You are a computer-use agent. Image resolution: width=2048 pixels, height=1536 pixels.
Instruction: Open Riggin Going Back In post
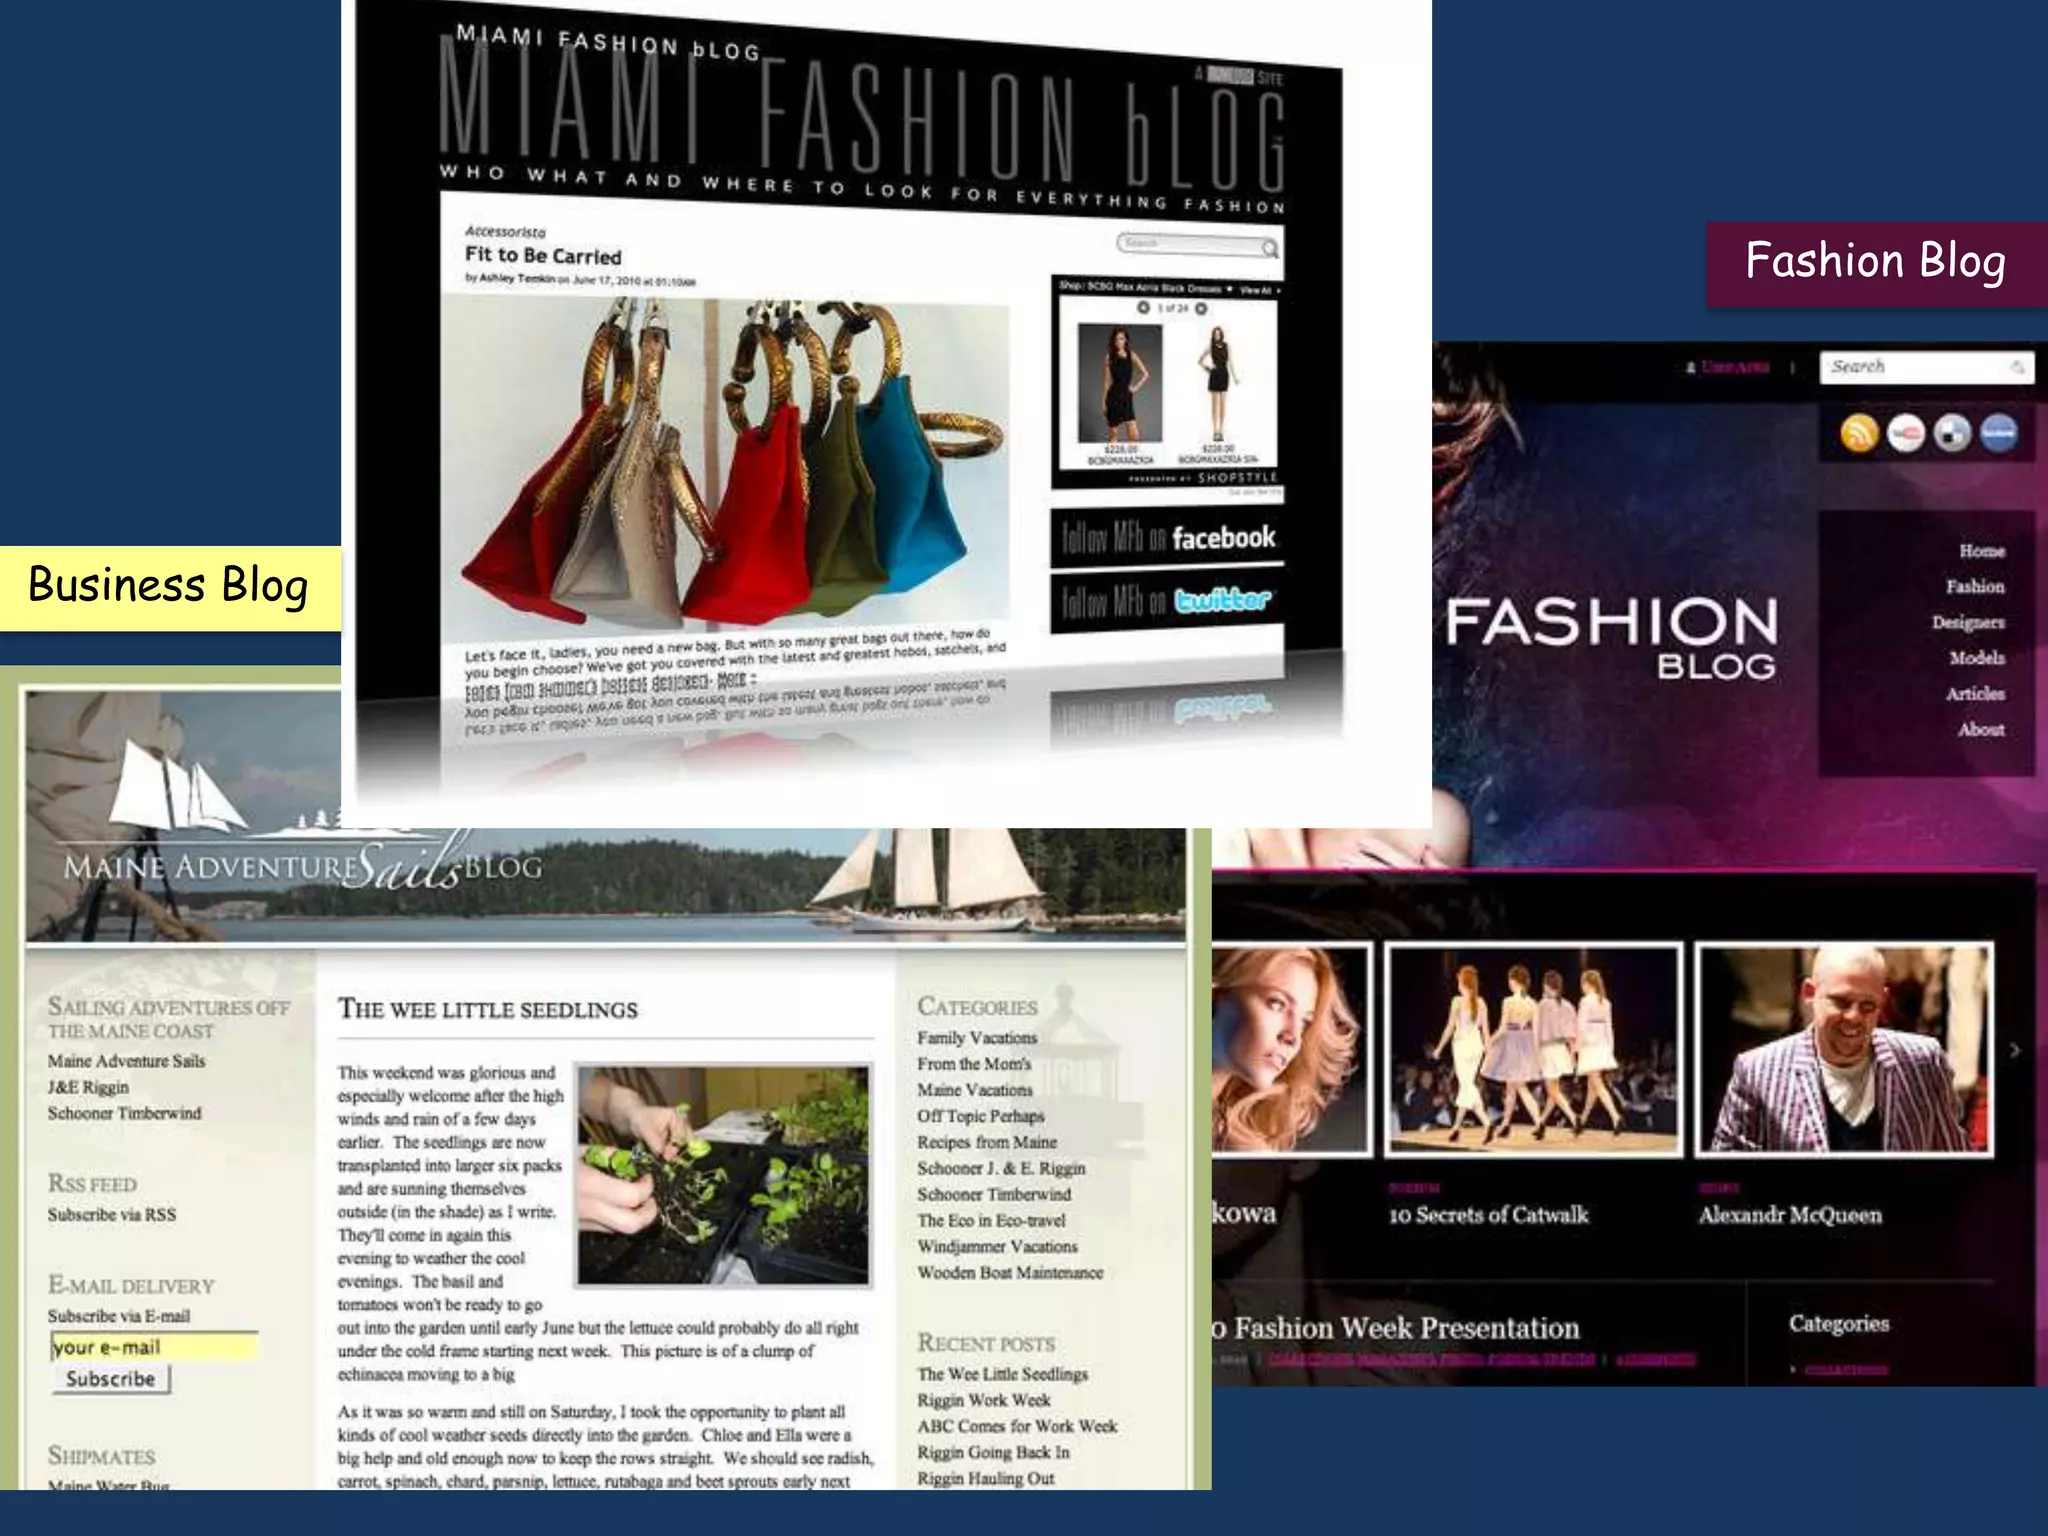pyautogui.click(x=993, y=1452)
